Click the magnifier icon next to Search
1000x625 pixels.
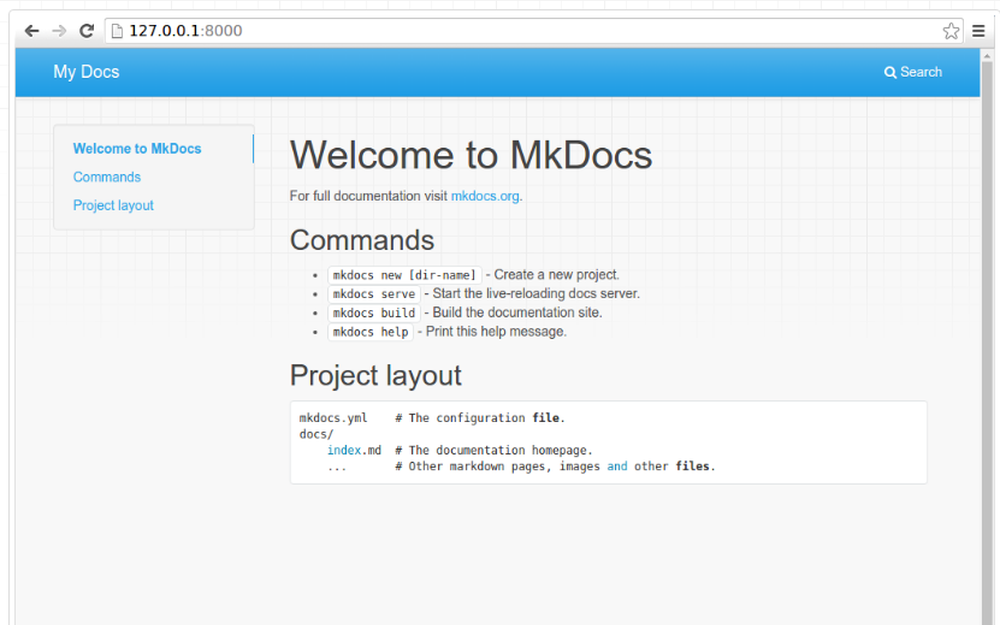890,72
